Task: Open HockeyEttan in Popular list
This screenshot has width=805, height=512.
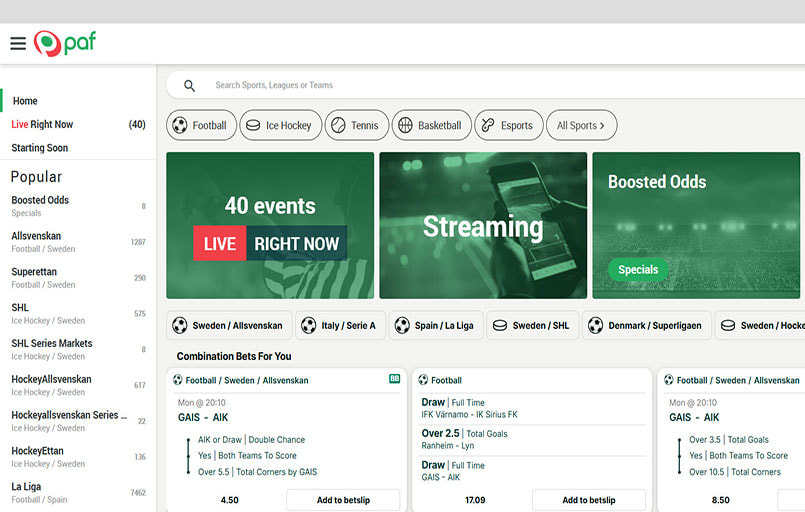Action: tap(78, 457)
